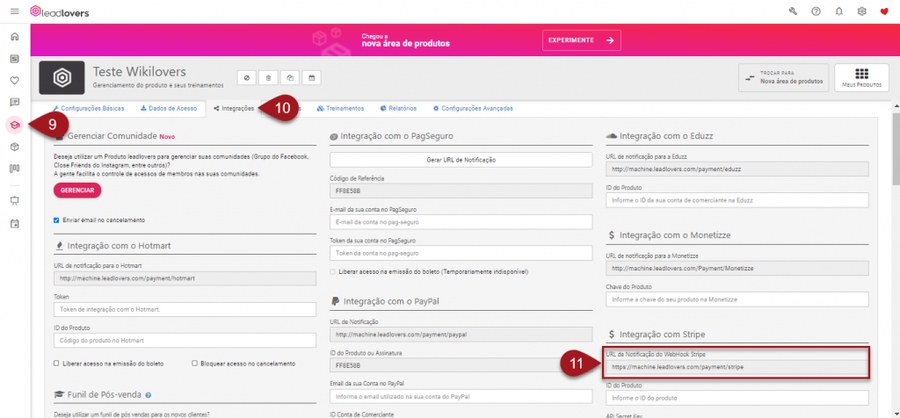
Task: Click the cube icon in sidebar
Action: click(x=14, y=147)
